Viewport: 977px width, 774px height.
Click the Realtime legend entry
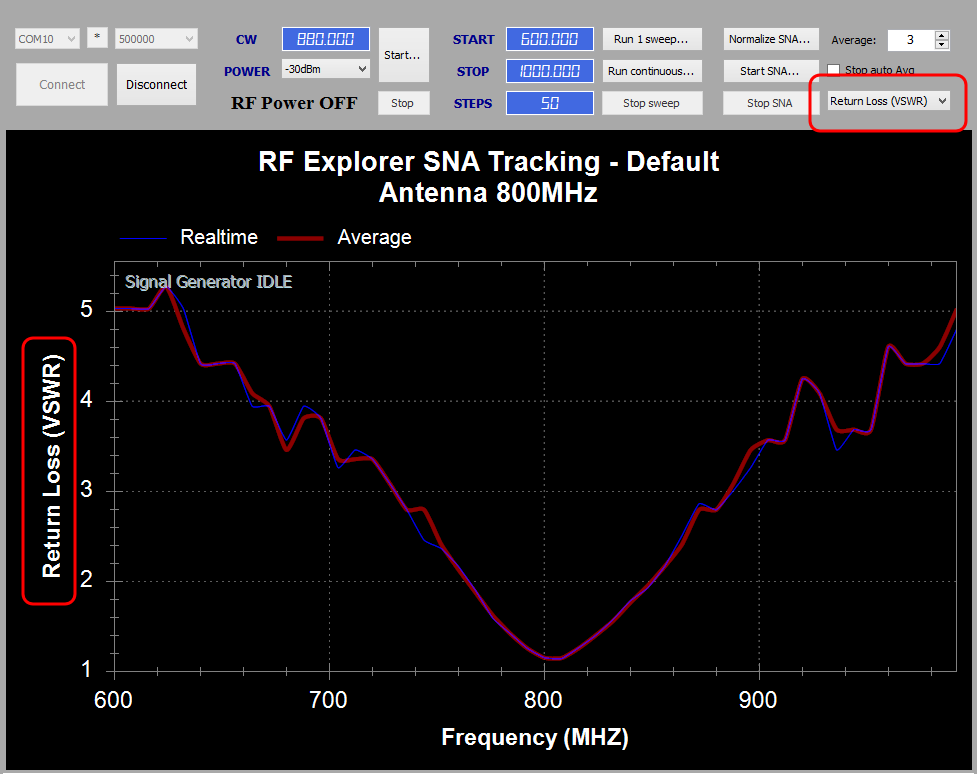(189, 237)
